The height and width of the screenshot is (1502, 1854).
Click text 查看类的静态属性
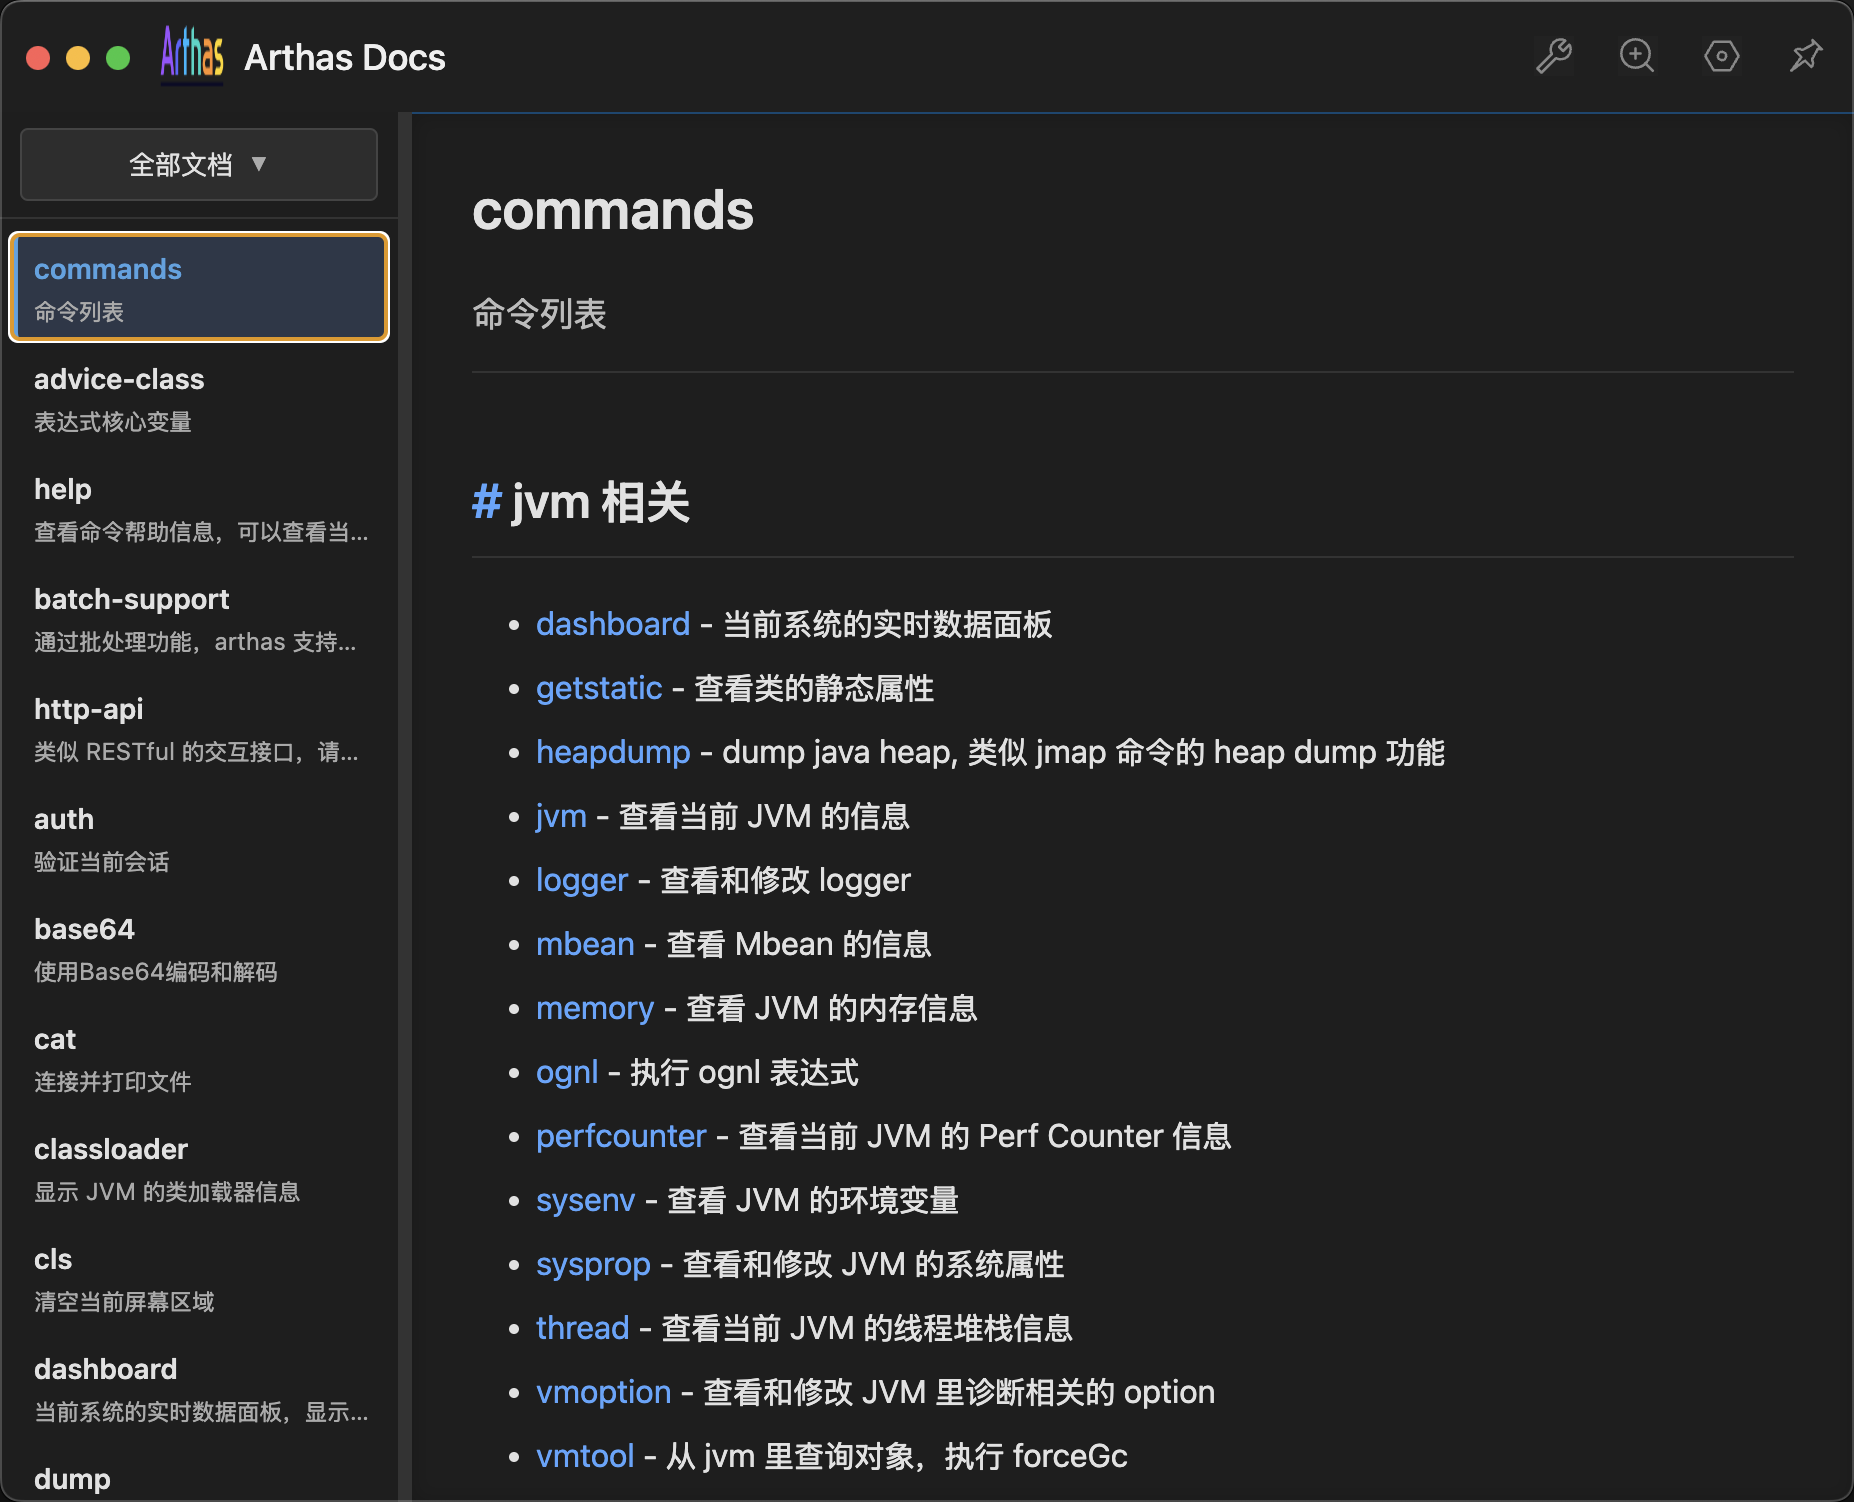pos(814,688)
